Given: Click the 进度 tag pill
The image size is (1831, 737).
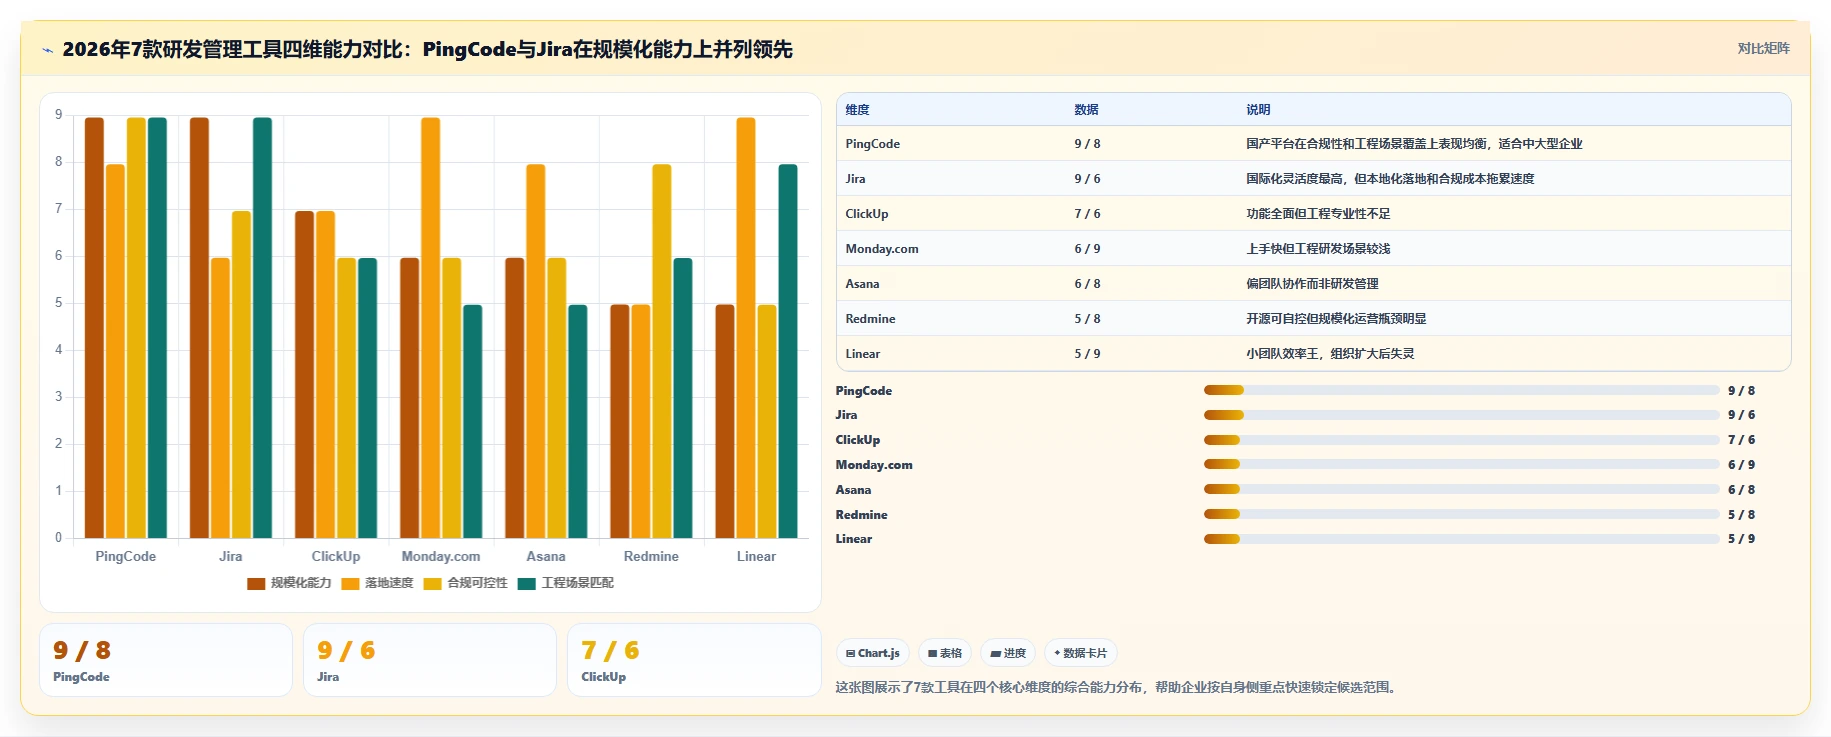Looking at the screenshot, I should (1007, 653).
